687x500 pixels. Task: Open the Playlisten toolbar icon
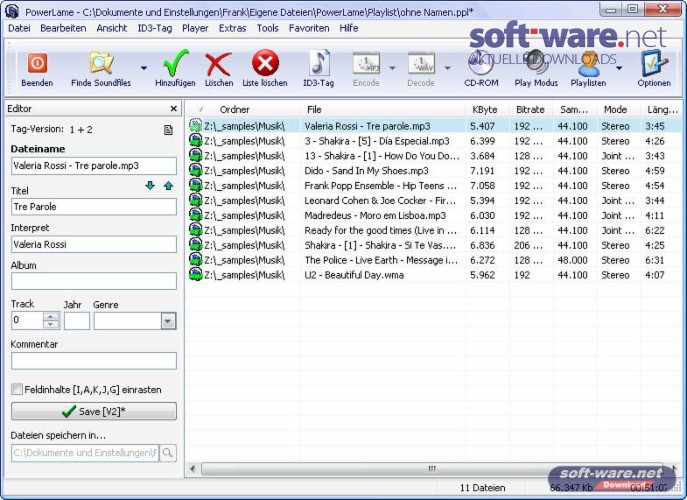[588, 64]
